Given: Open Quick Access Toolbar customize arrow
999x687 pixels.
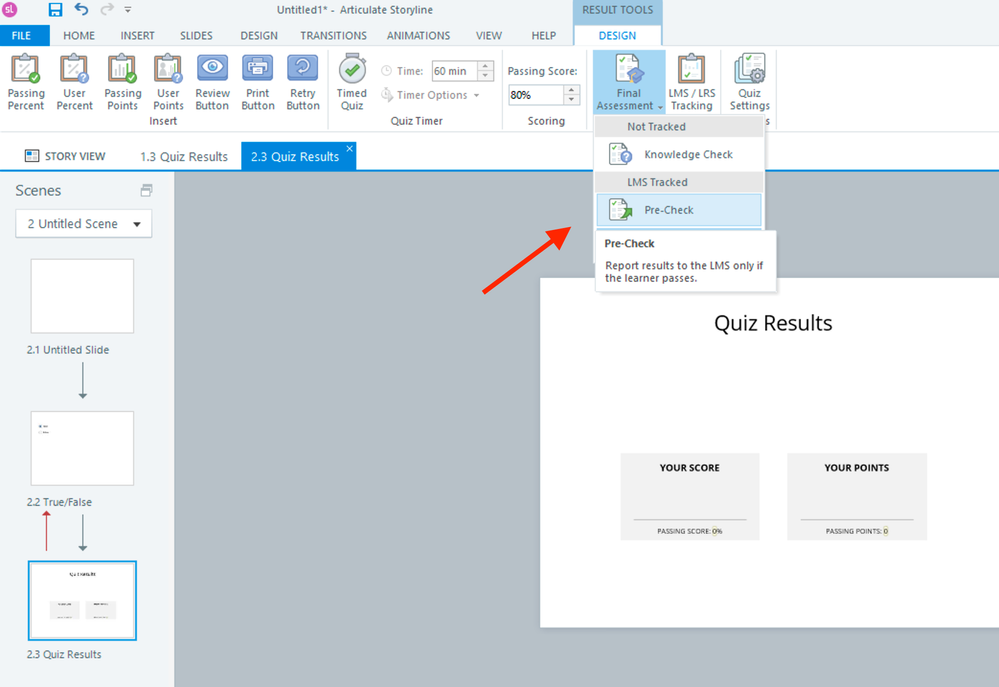Looking at the screenshot, I should tap(128, 10).
